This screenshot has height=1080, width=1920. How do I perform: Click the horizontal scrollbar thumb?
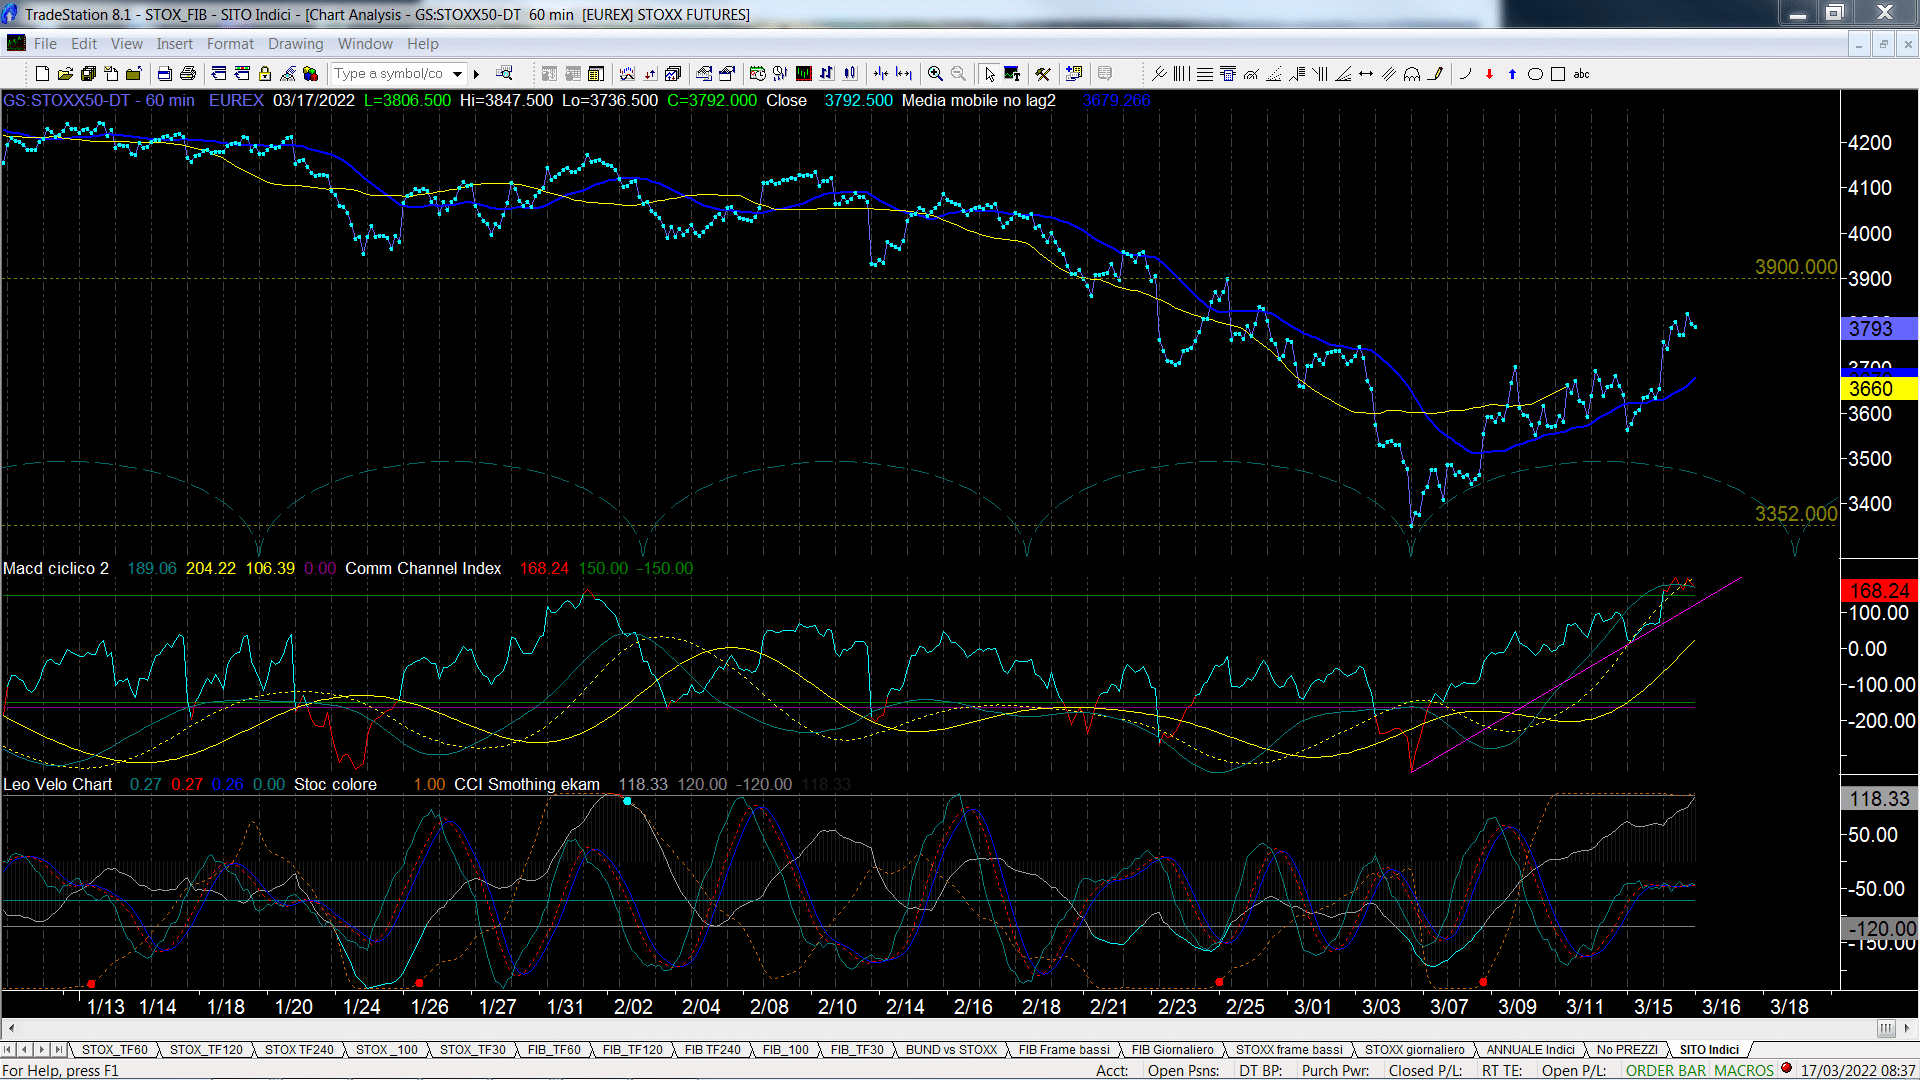pos(1886,1028)
